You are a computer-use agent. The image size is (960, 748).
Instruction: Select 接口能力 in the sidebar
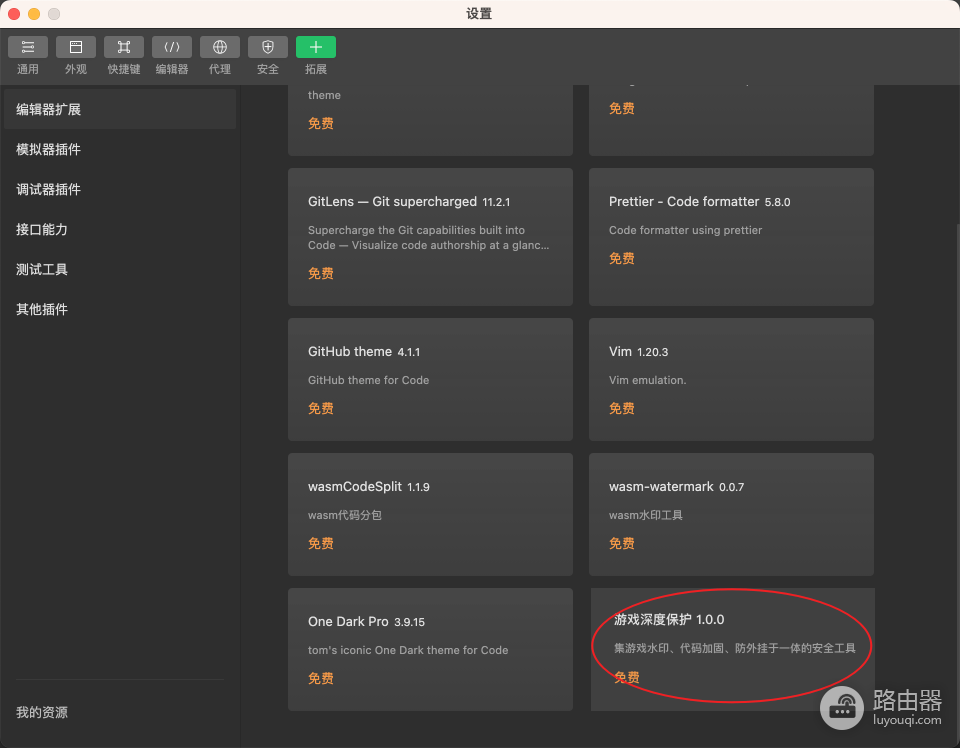coord(120,230)
